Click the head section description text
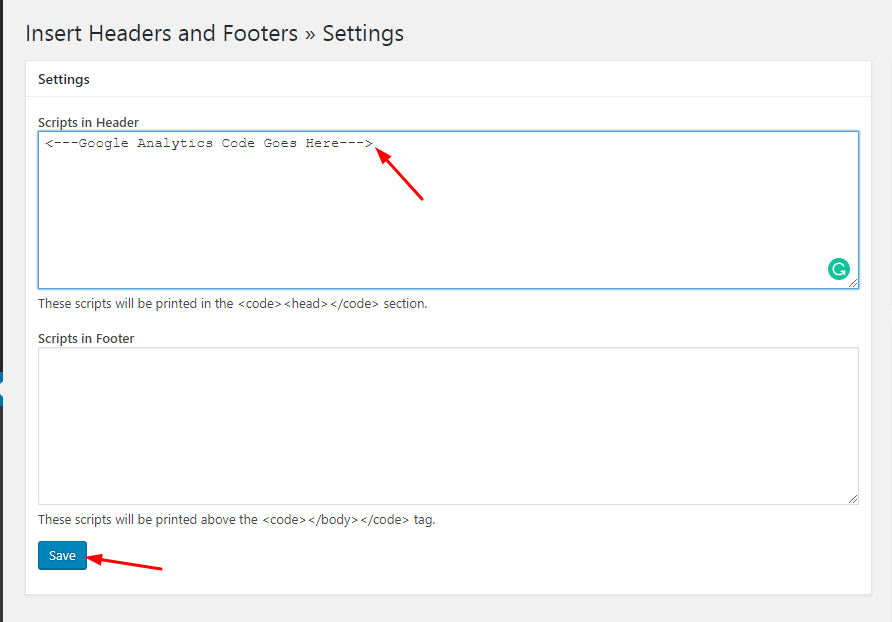The width and height of the screenshot is (892, 622). [232, 303]
